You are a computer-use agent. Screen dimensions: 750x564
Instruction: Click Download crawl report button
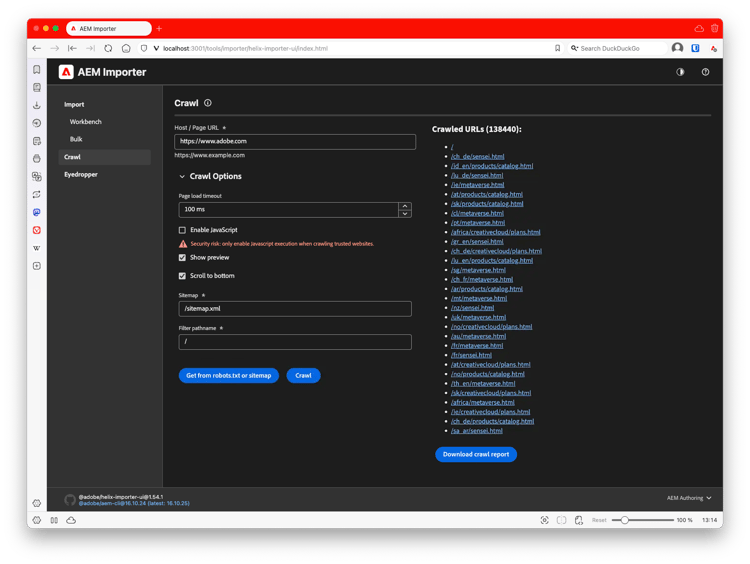[x=476, y=454]
